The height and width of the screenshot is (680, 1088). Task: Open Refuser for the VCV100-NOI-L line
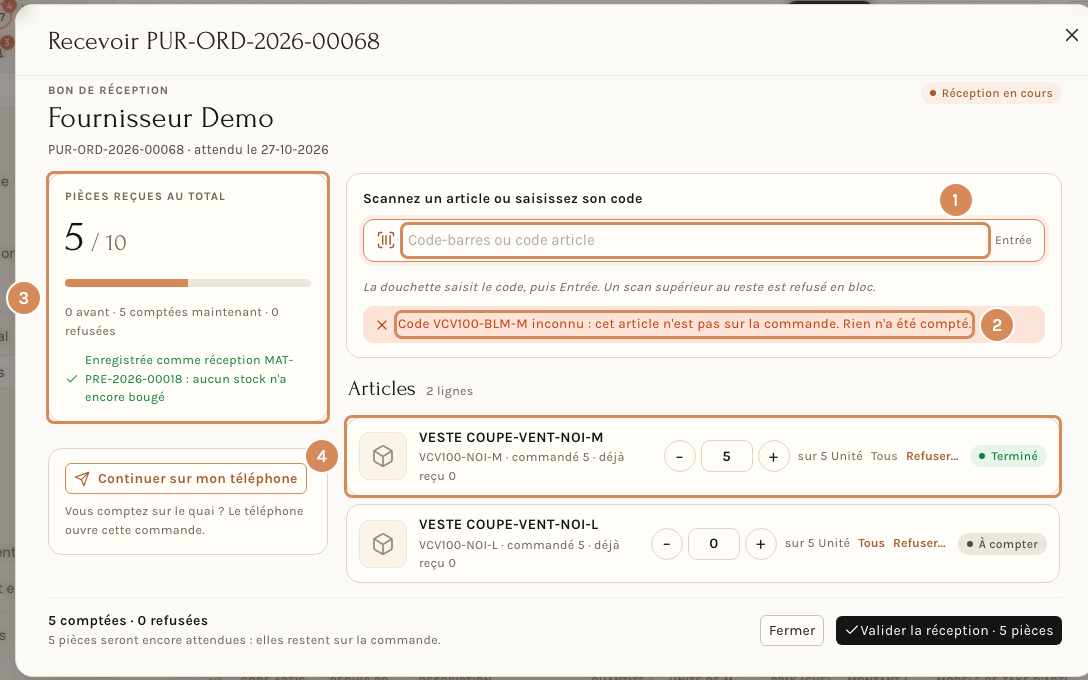[x=919, y=543]
